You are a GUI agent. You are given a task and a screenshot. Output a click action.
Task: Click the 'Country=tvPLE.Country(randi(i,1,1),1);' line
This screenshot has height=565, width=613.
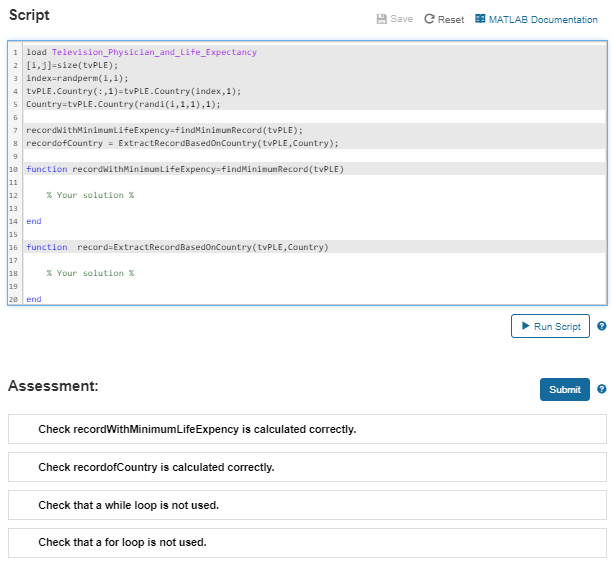click(x=123, y=104)
